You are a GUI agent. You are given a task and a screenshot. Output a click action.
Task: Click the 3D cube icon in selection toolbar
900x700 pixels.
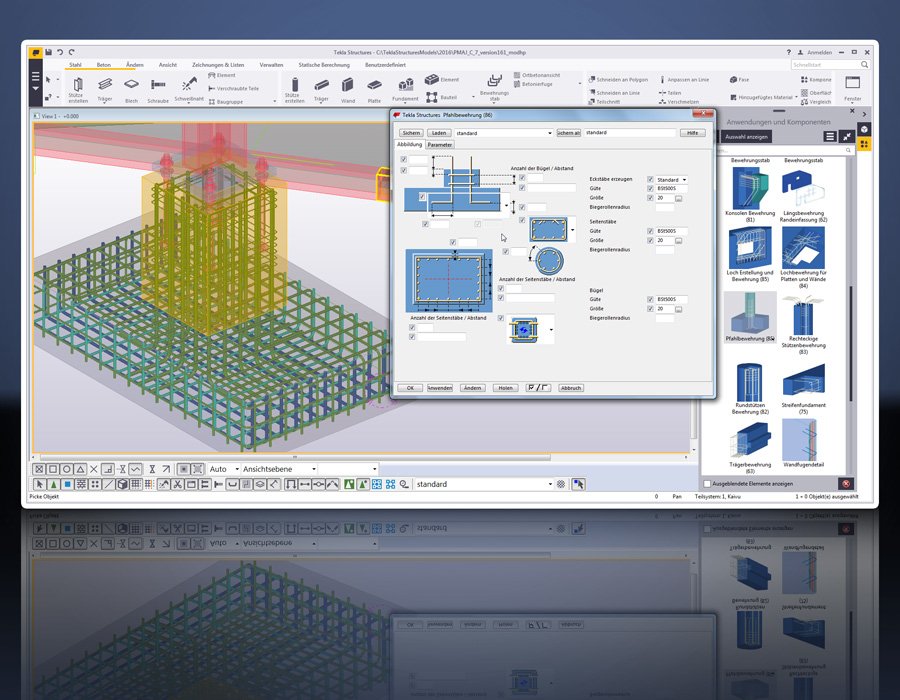122,484
